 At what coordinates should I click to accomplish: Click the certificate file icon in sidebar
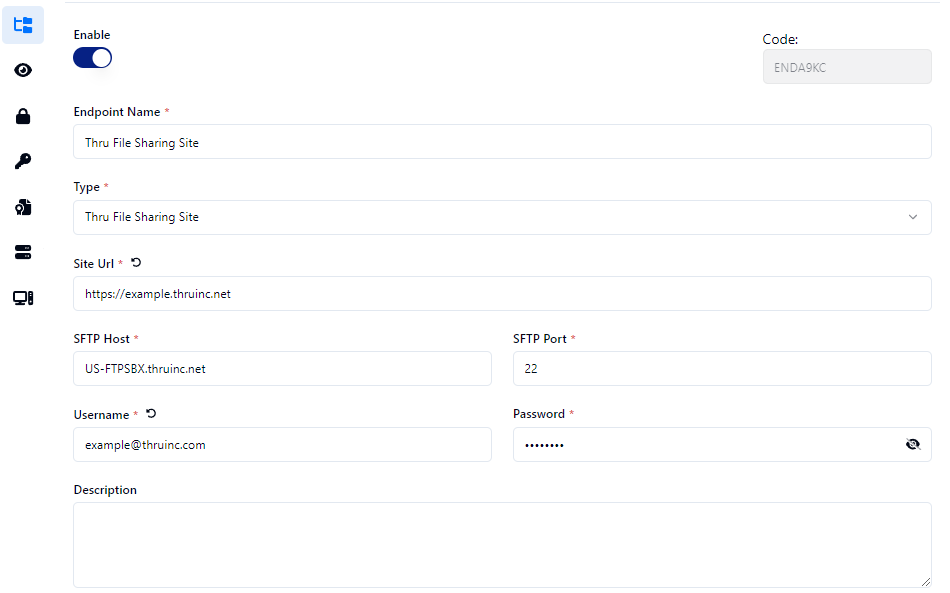point(23,207)
